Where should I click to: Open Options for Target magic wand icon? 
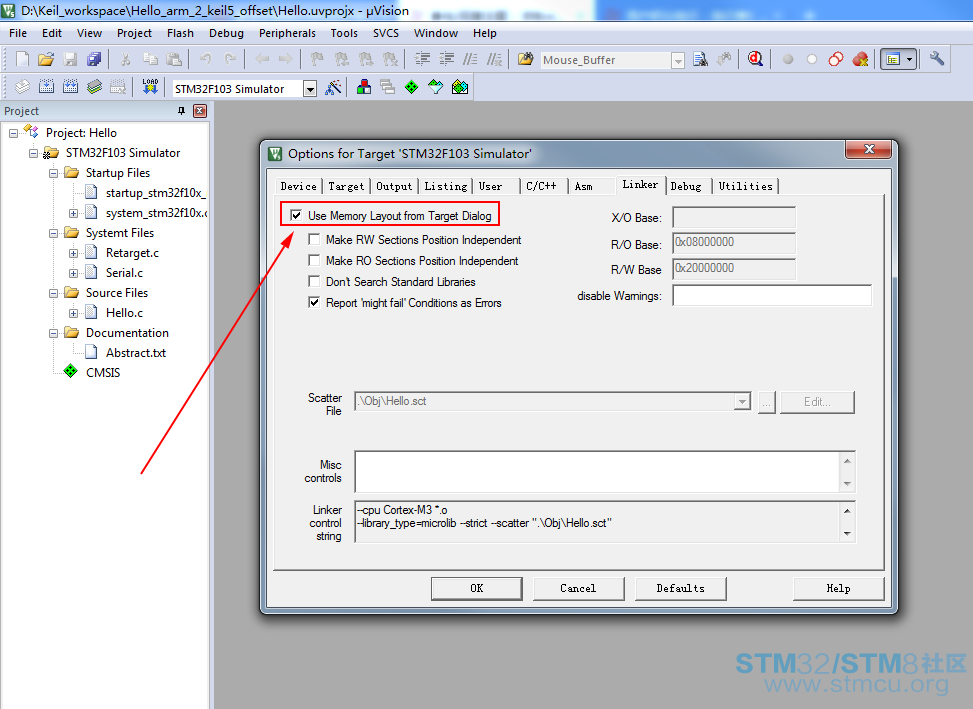pos(333,87)
